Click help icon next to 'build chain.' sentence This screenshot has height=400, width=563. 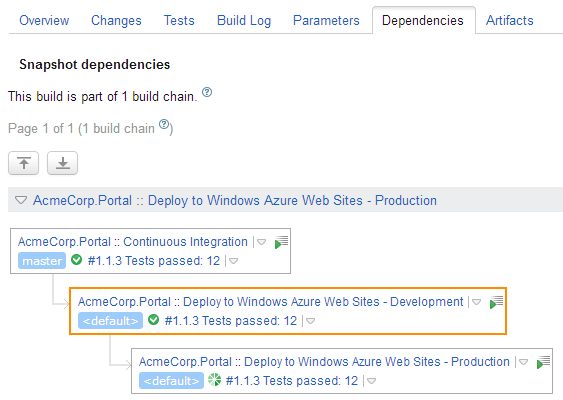tap(207, 92)
